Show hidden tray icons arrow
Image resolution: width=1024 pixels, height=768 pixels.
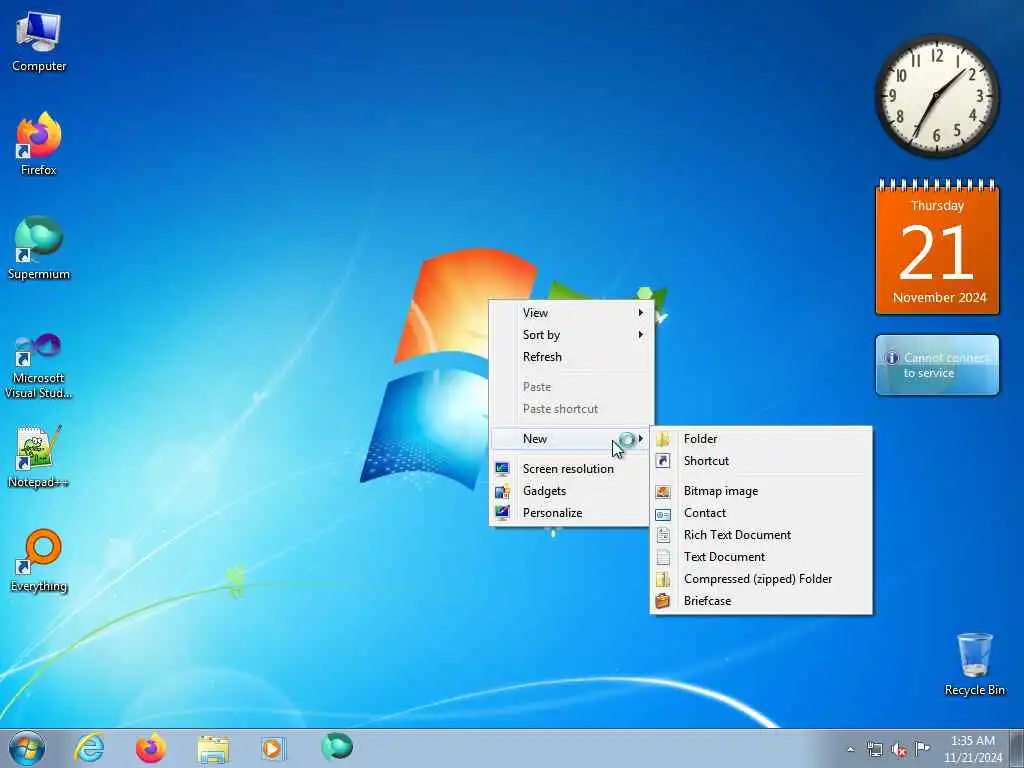850,750
